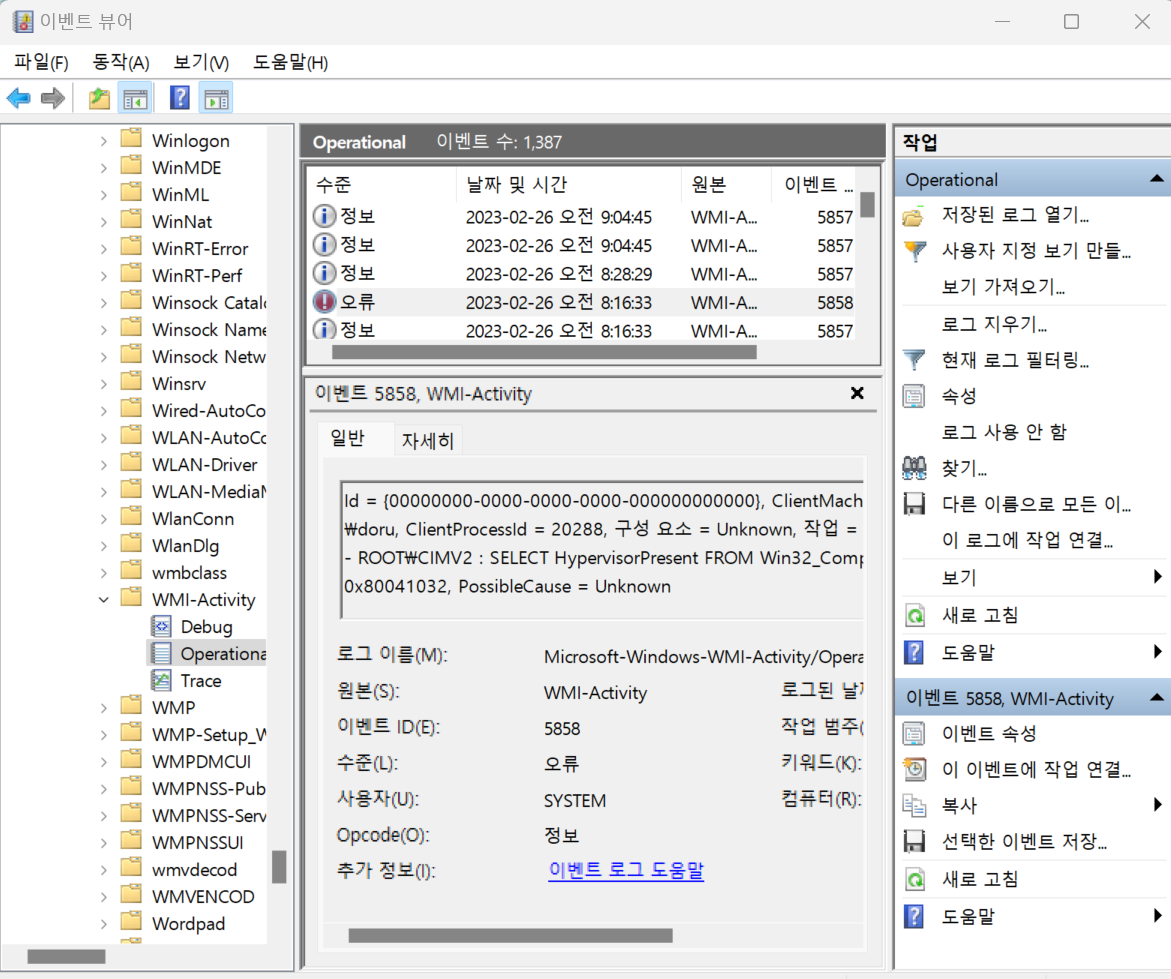Select the last 8:16:33 정보 event row

click(x=583, y=329)
